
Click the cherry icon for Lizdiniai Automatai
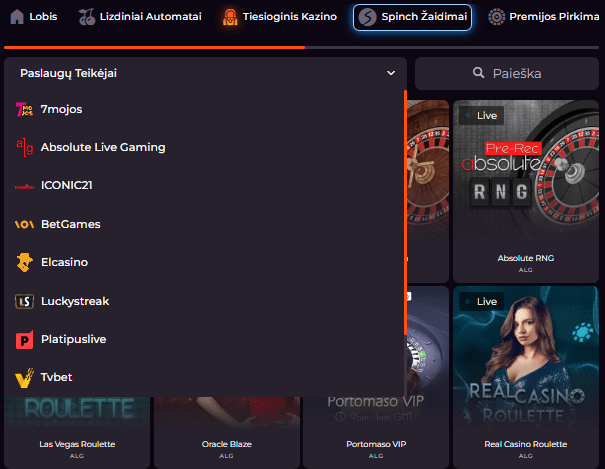coord(86,17)
